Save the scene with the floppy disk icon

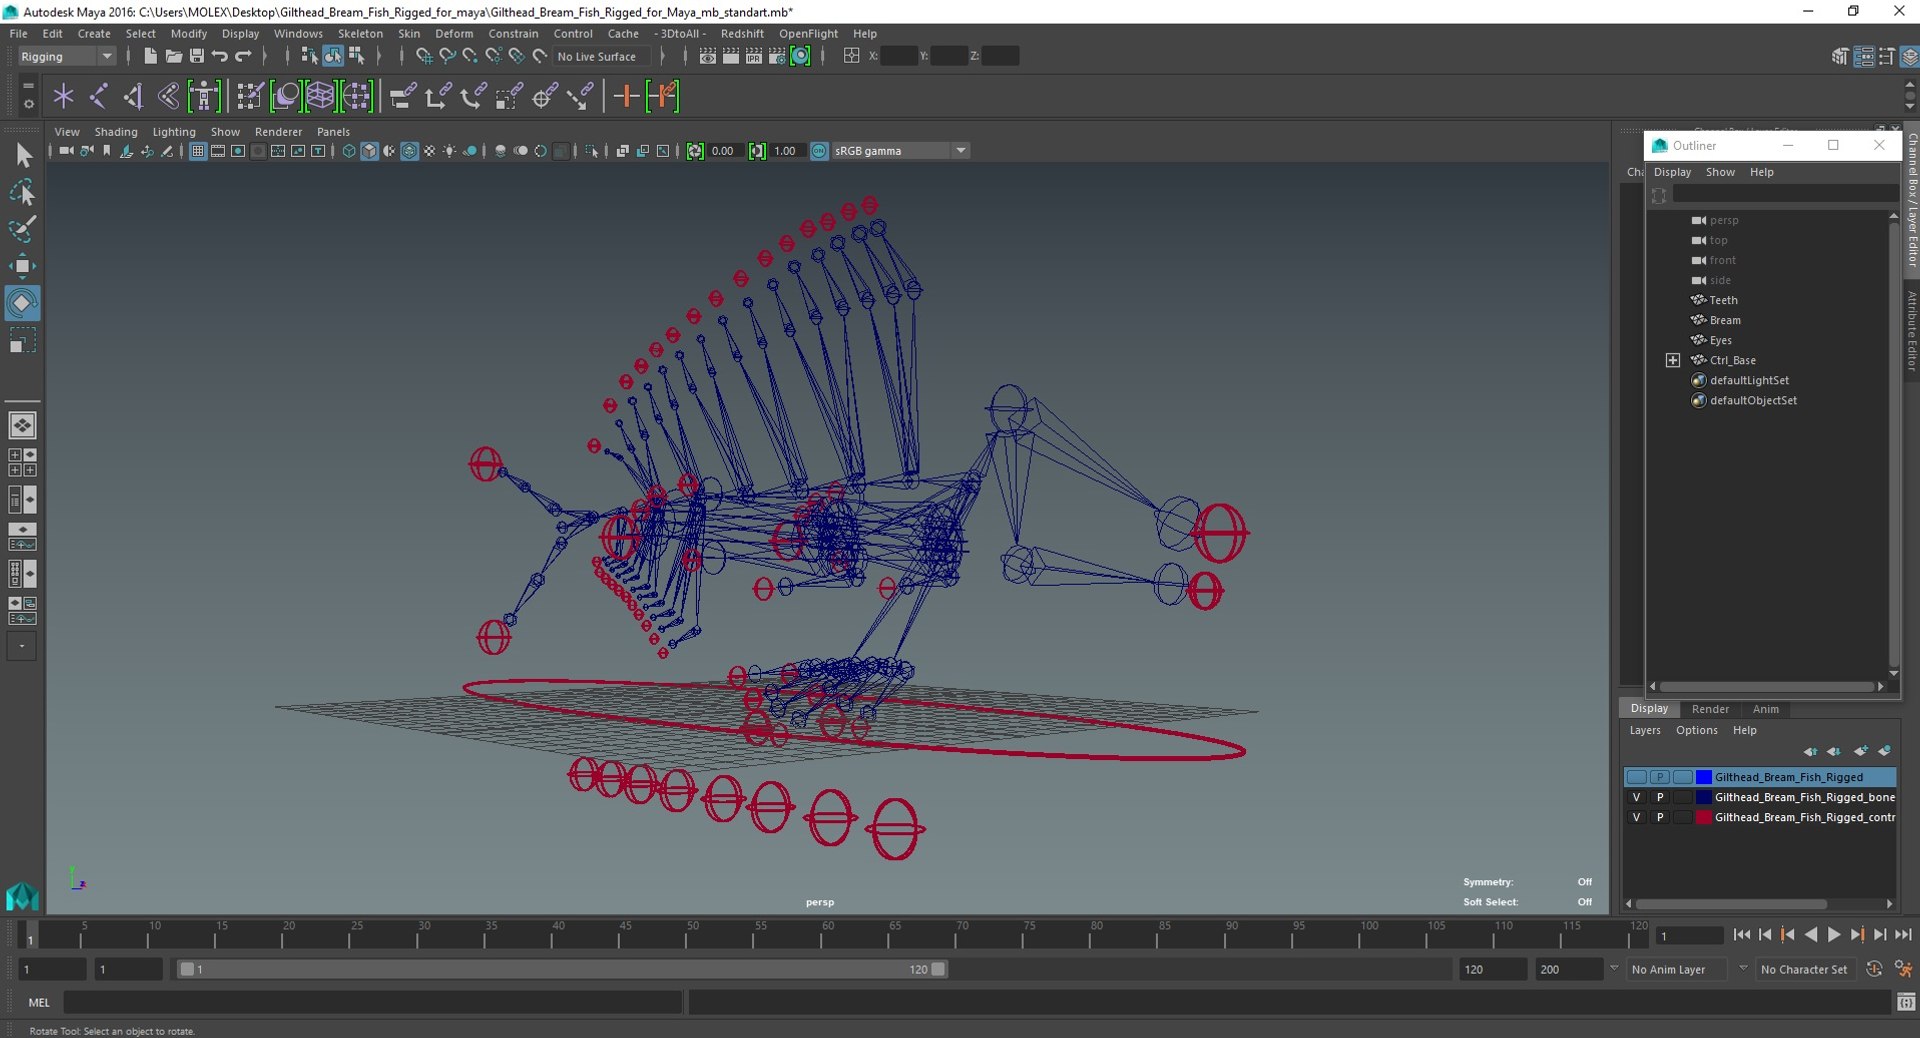[x=197, y=56]
